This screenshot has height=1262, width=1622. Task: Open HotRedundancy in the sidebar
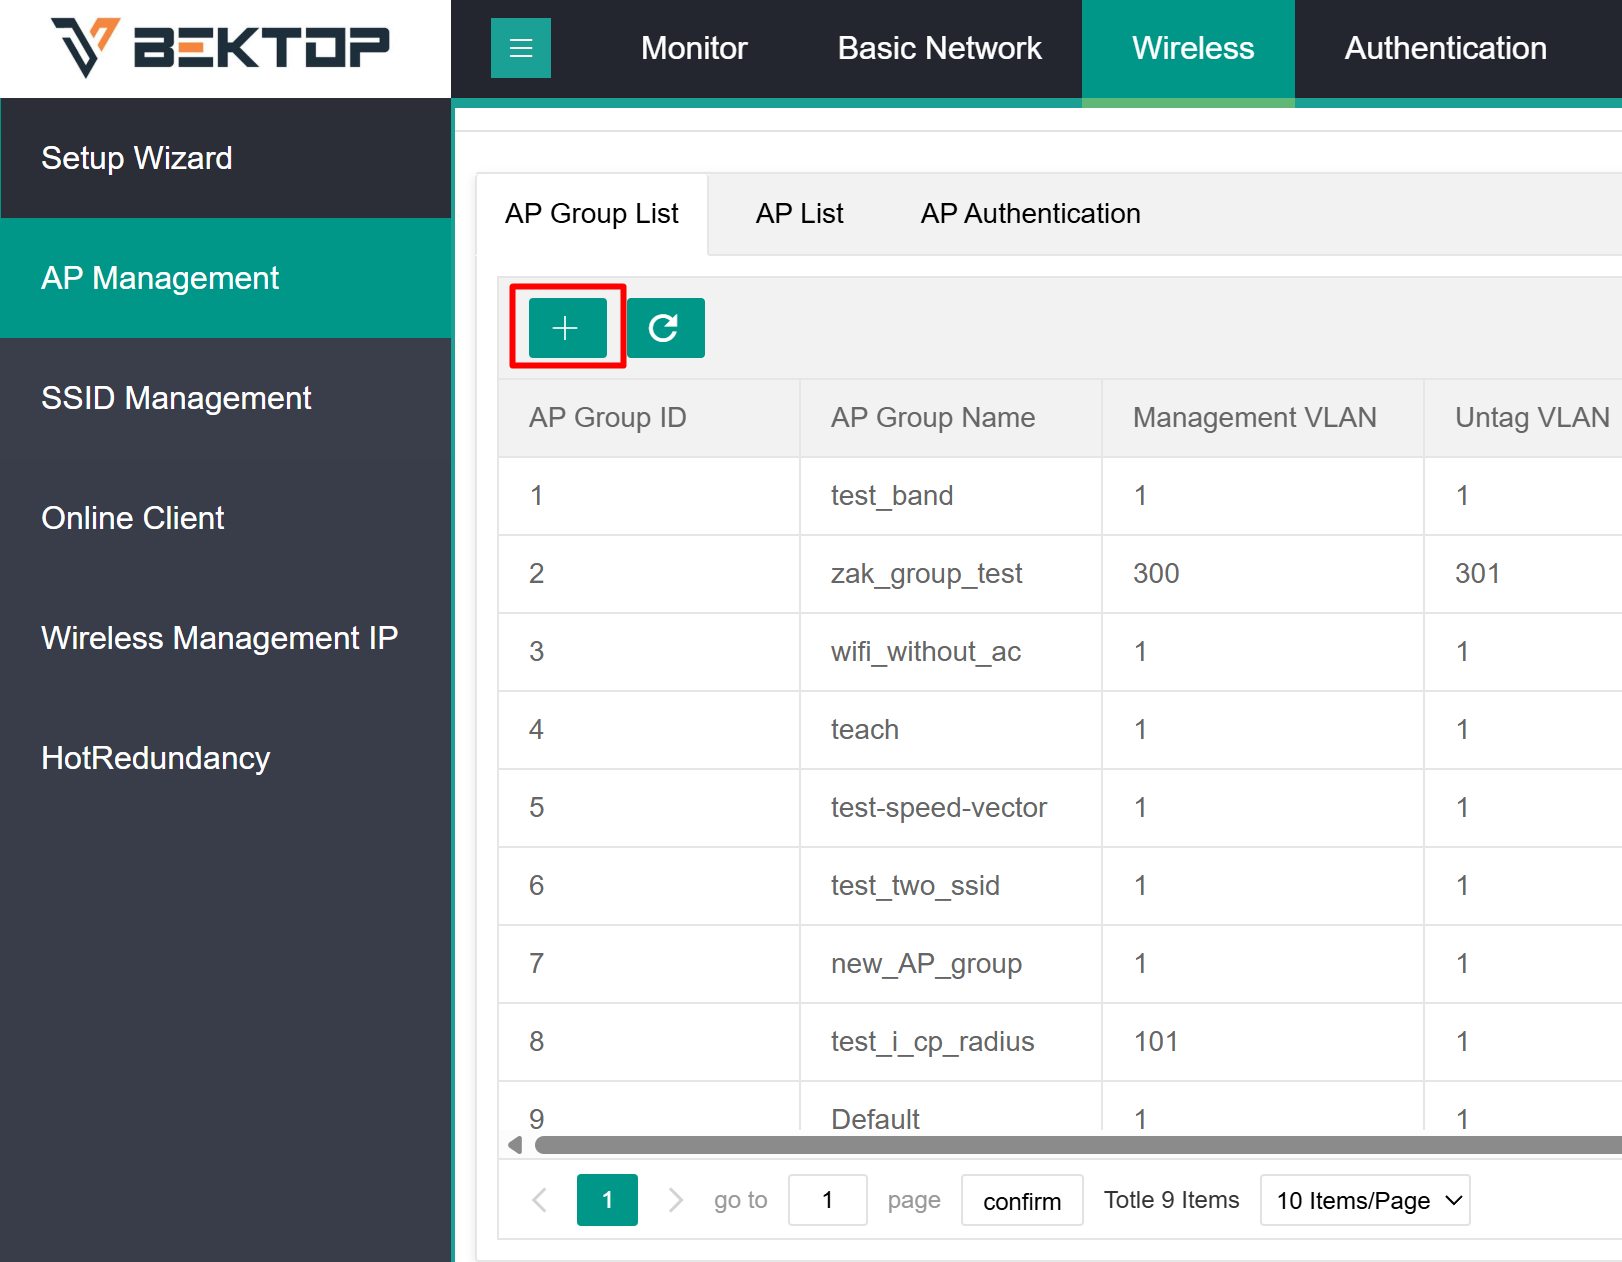tap(156, 758)
